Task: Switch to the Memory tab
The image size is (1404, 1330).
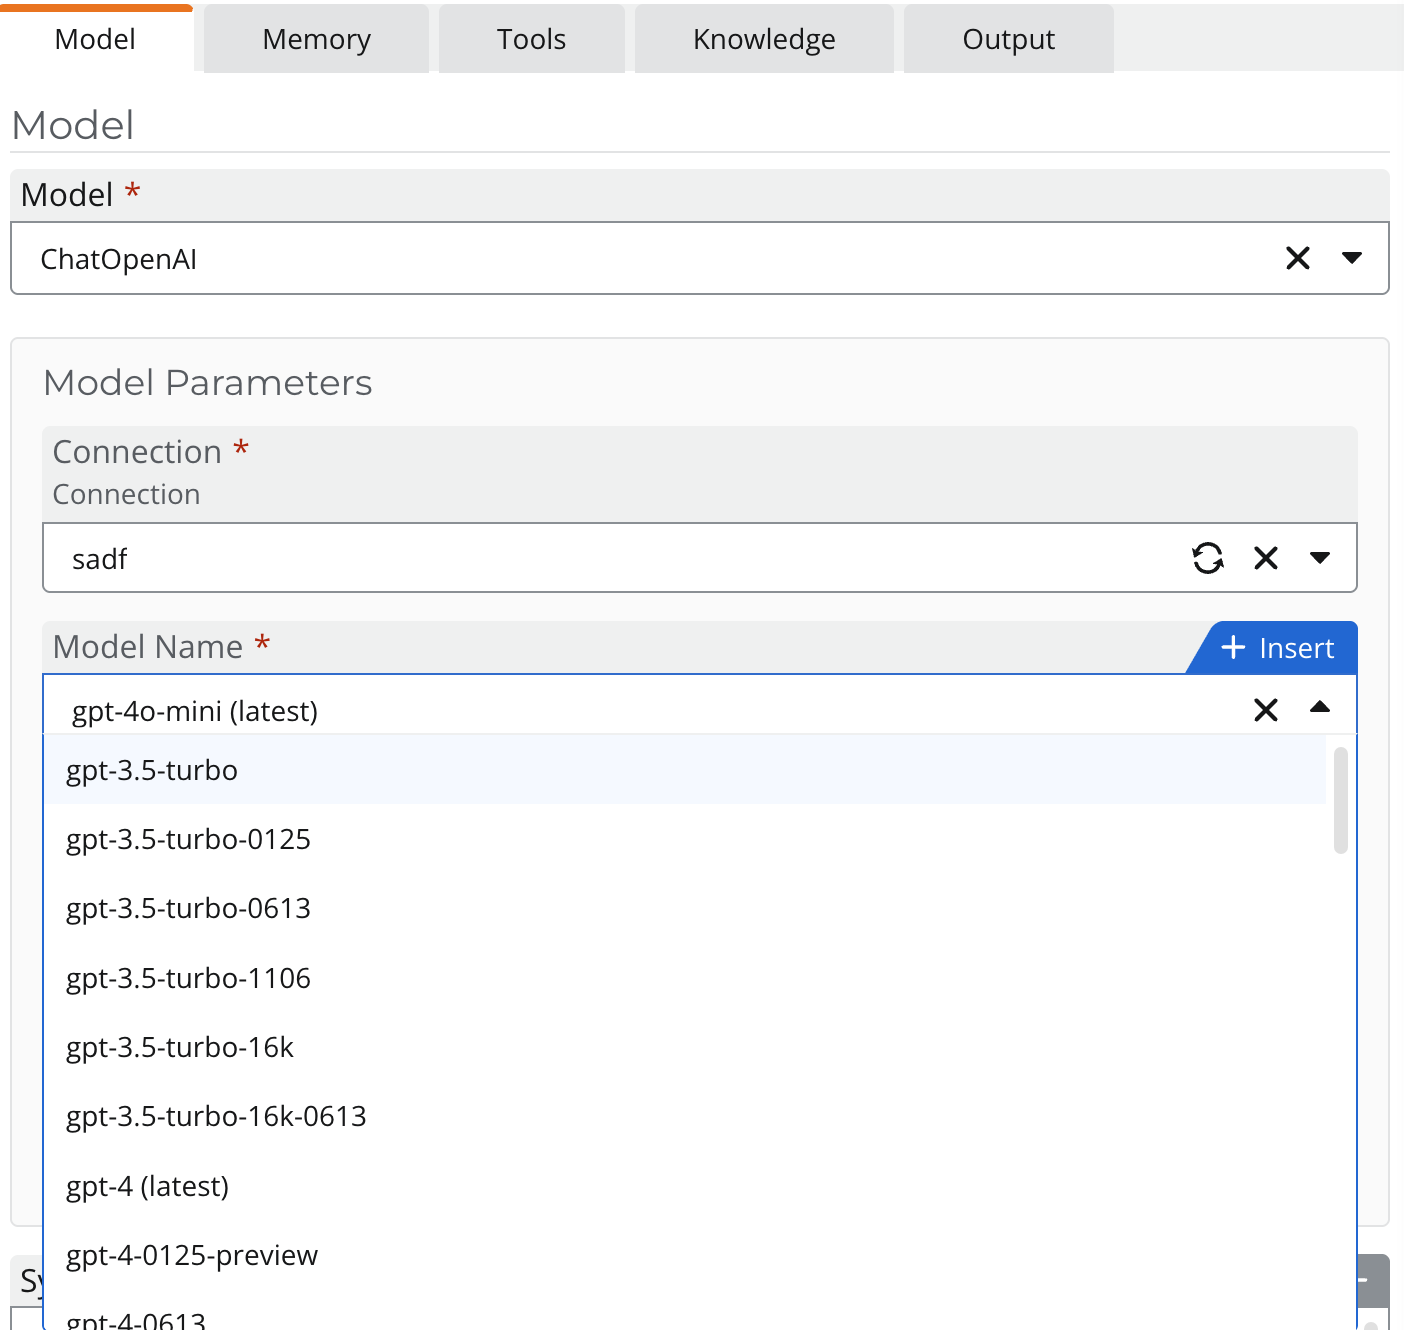Action: tap(316, 40)
